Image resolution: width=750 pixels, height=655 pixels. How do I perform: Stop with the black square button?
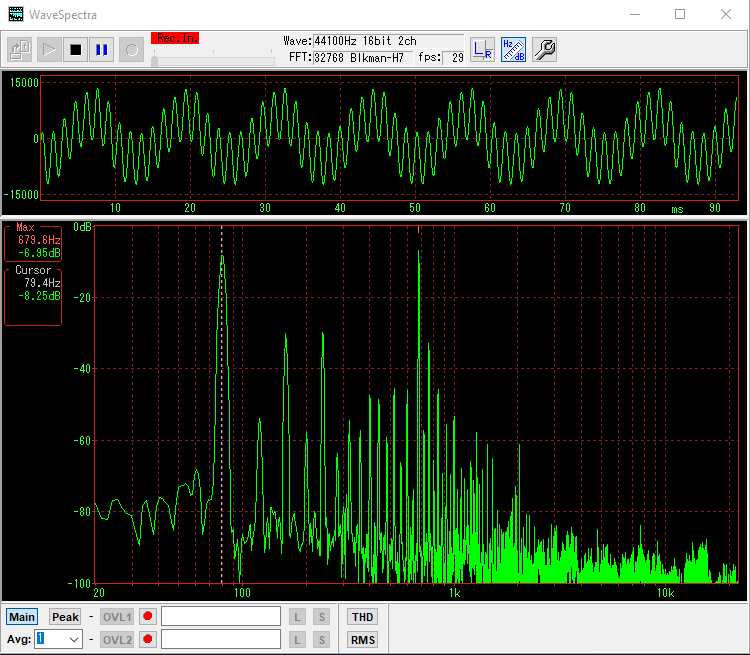click(75, 49)
